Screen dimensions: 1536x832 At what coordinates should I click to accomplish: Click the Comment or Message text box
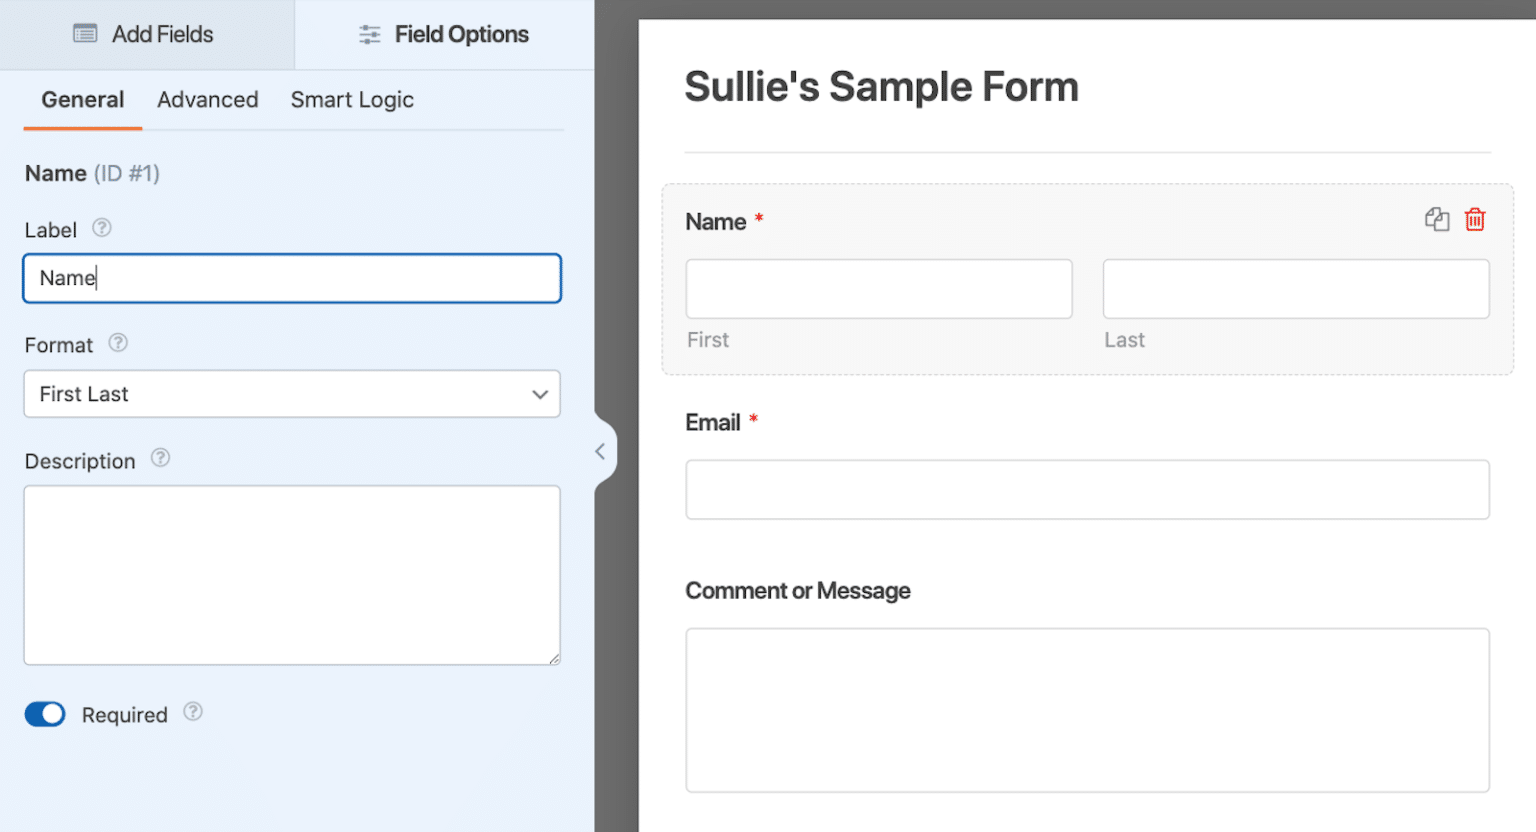pos(1087,710)
